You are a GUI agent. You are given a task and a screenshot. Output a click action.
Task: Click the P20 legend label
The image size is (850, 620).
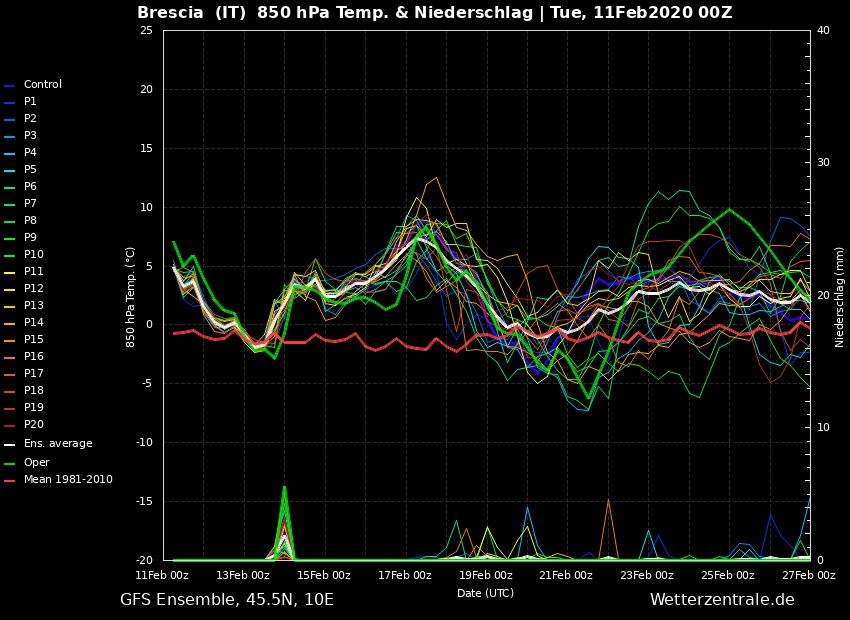(34, 424)
